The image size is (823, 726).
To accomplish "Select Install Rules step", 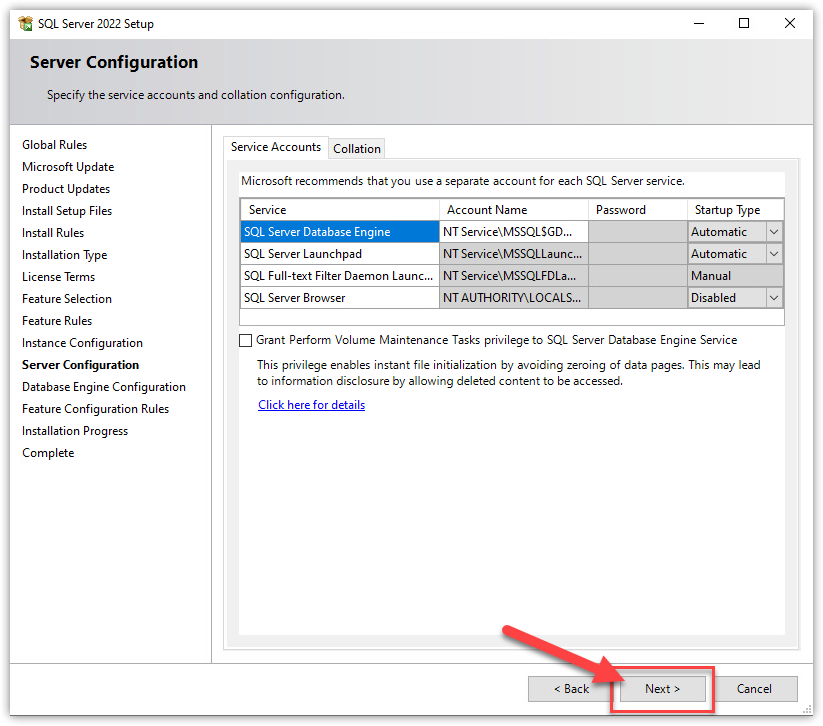I will 53,233.
